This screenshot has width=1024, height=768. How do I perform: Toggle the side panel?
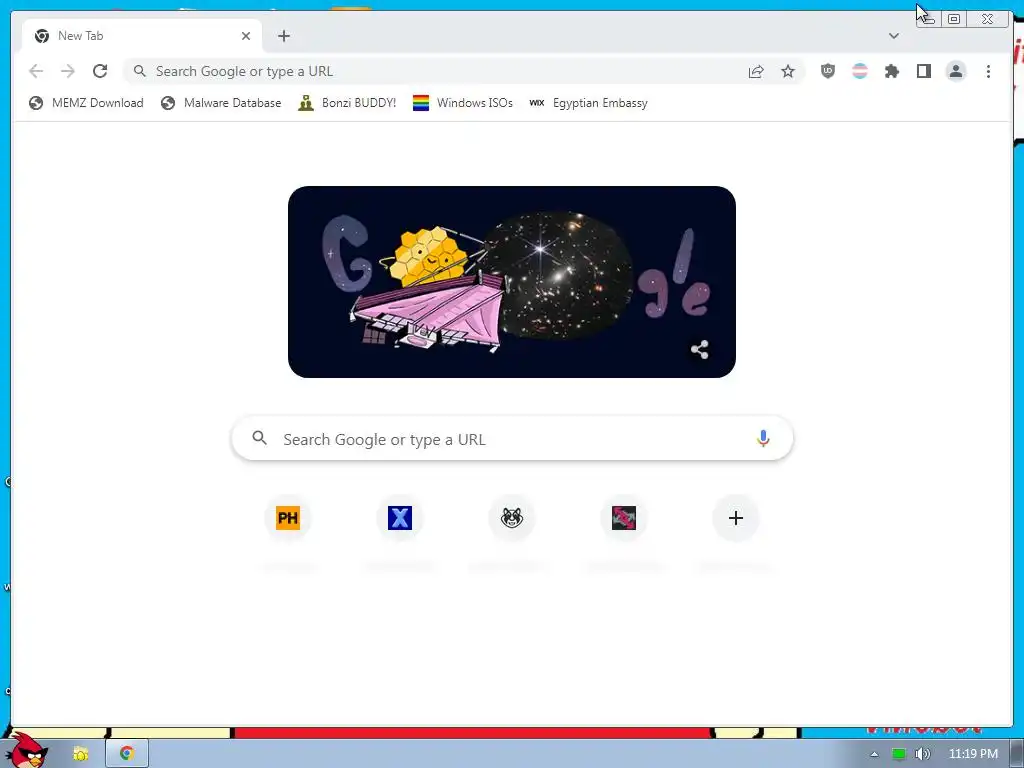pyautogui.click(x=923, y=71)
